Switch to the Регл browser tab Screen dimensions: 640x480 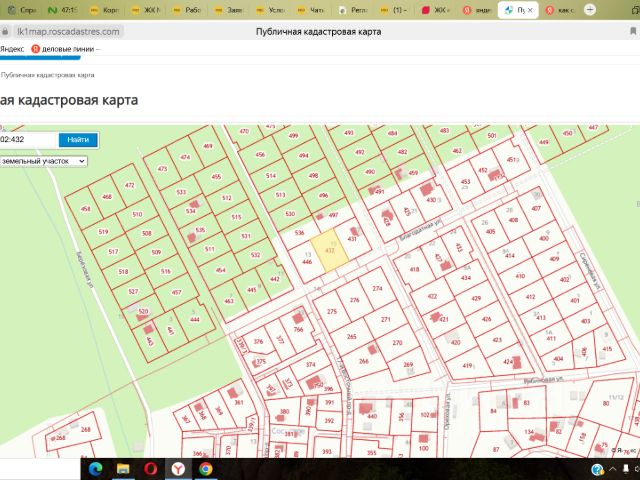point(353,10)
